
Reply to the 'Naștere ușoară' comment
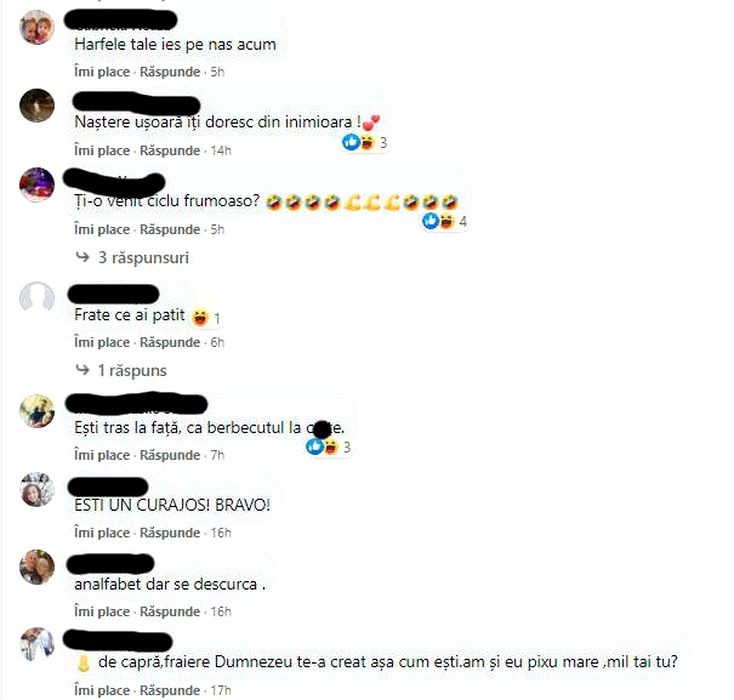(x=170, y=150)
